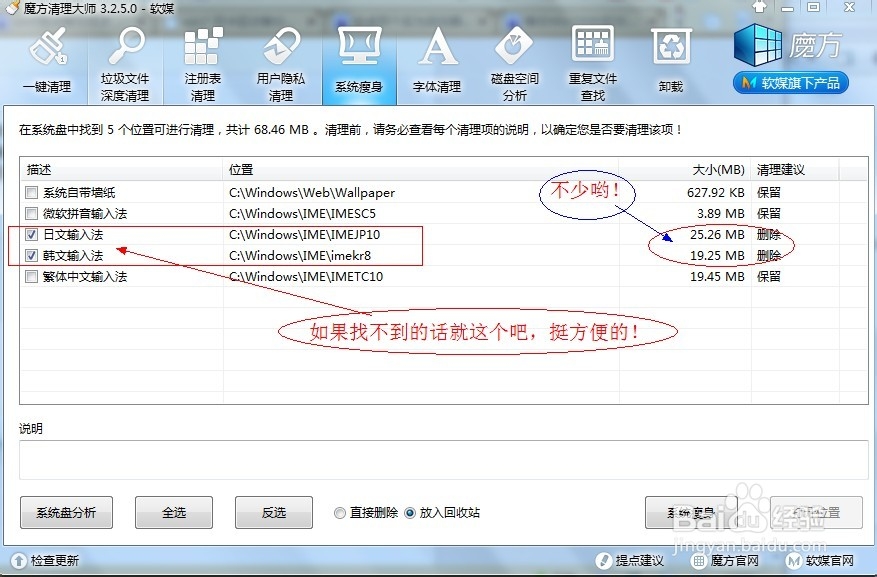Click the 19.45 MB size value
This screenshot has width=877, height=577.
click(717, 277)
